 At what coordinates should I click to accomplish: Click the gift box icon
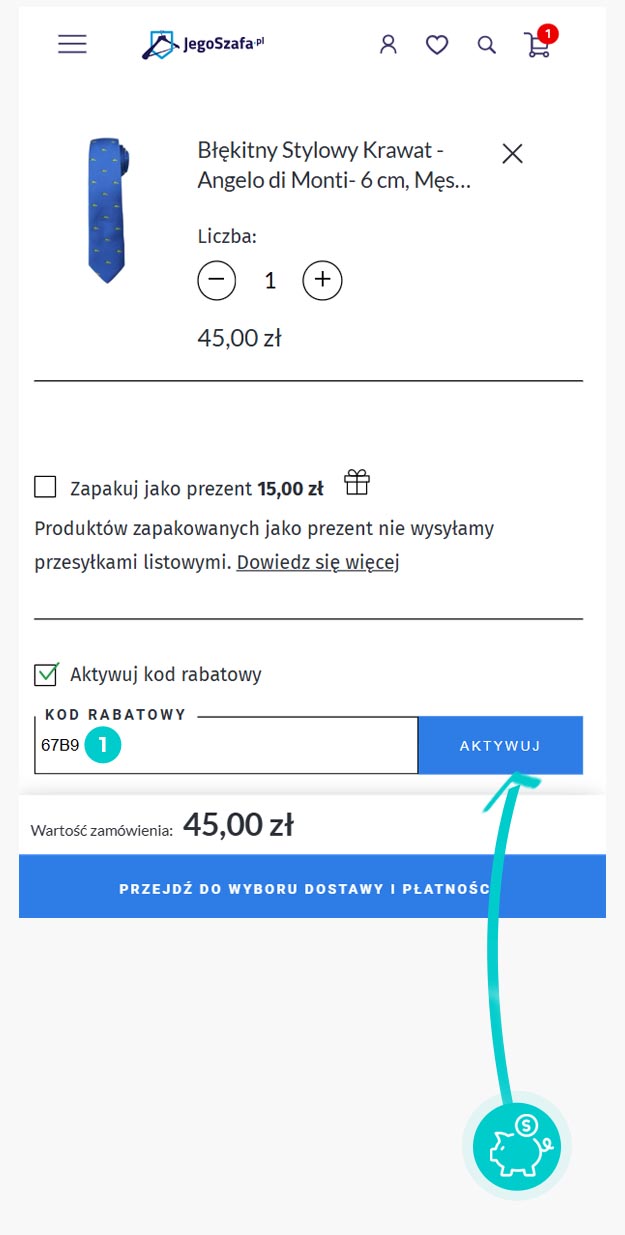point(357,483)
